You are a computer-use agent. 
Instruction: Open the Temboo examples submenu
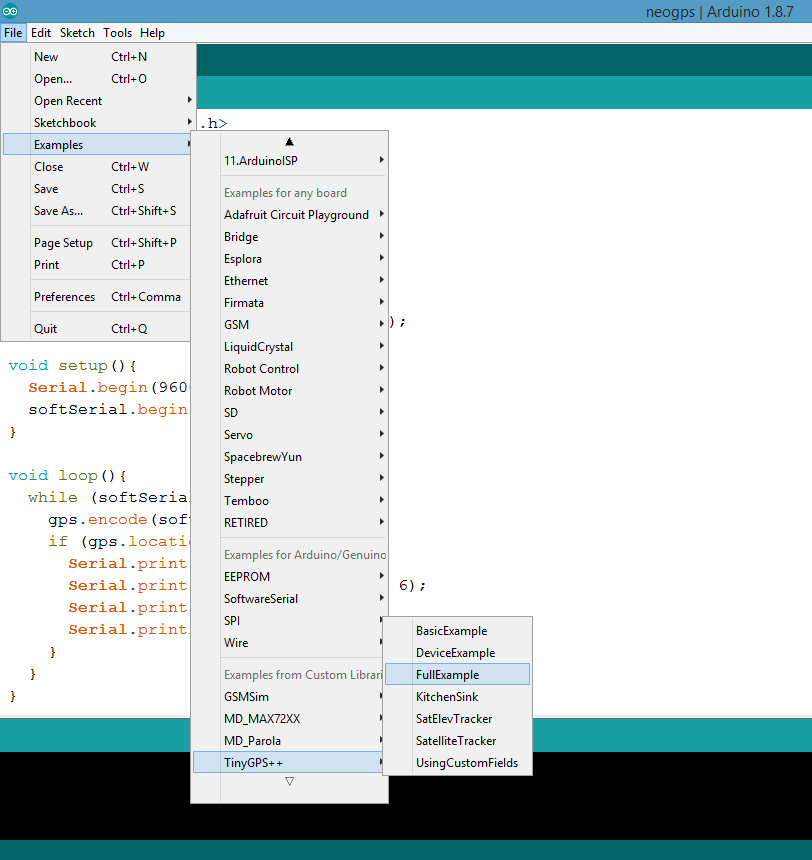click(x=289, y=500)
